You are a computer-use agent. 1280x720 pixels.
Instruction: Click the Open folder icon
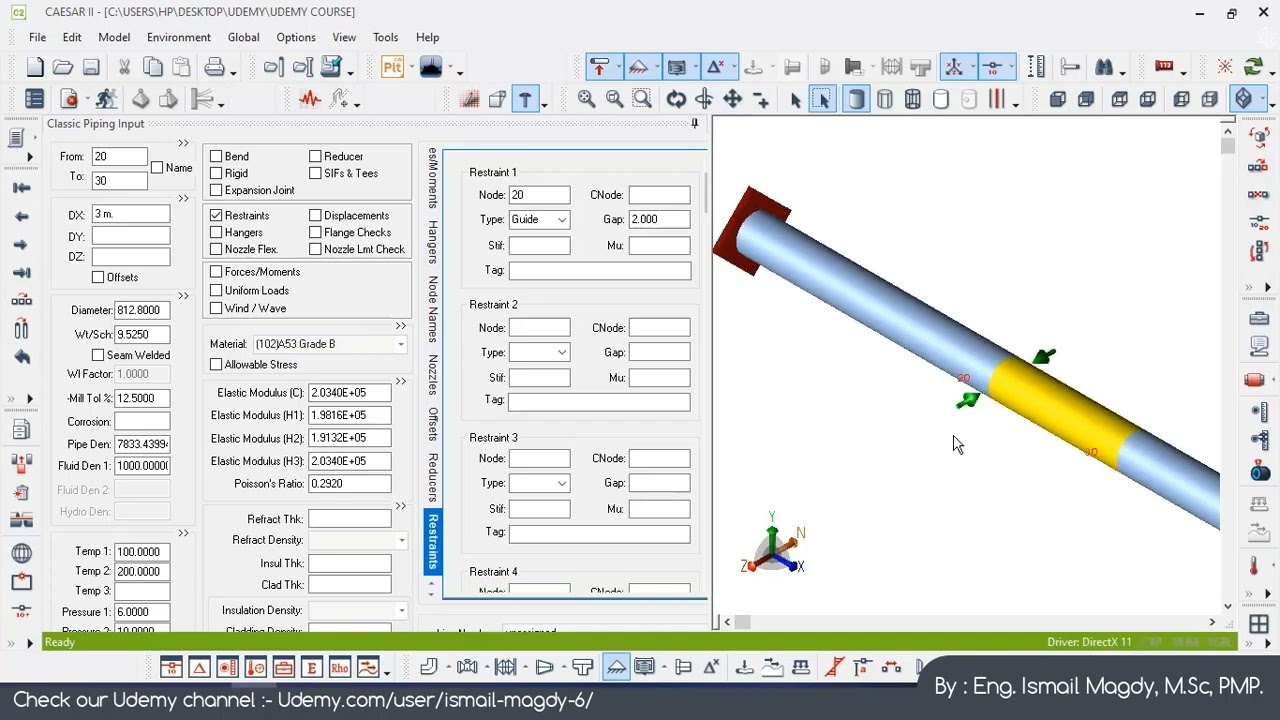click(63, 67)
